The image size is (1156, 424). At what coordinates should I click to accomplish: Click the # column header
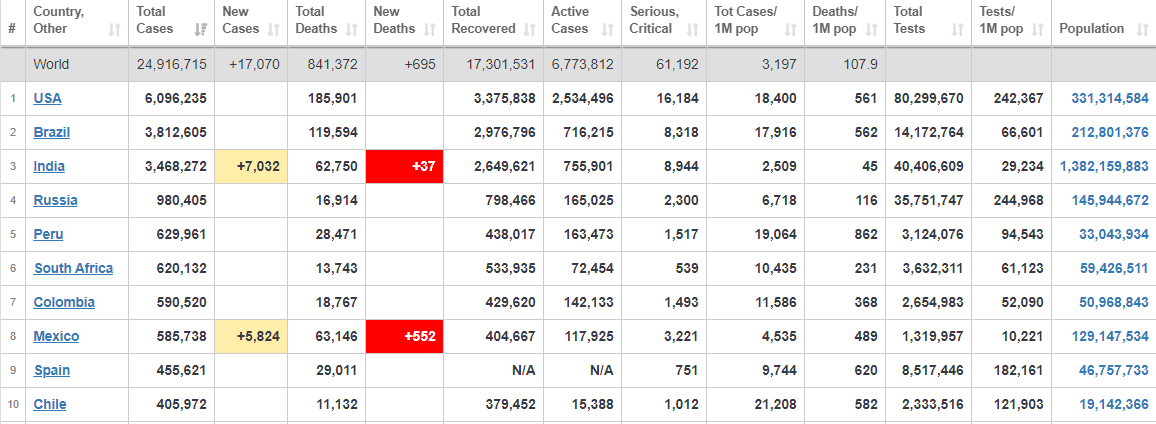12,29
